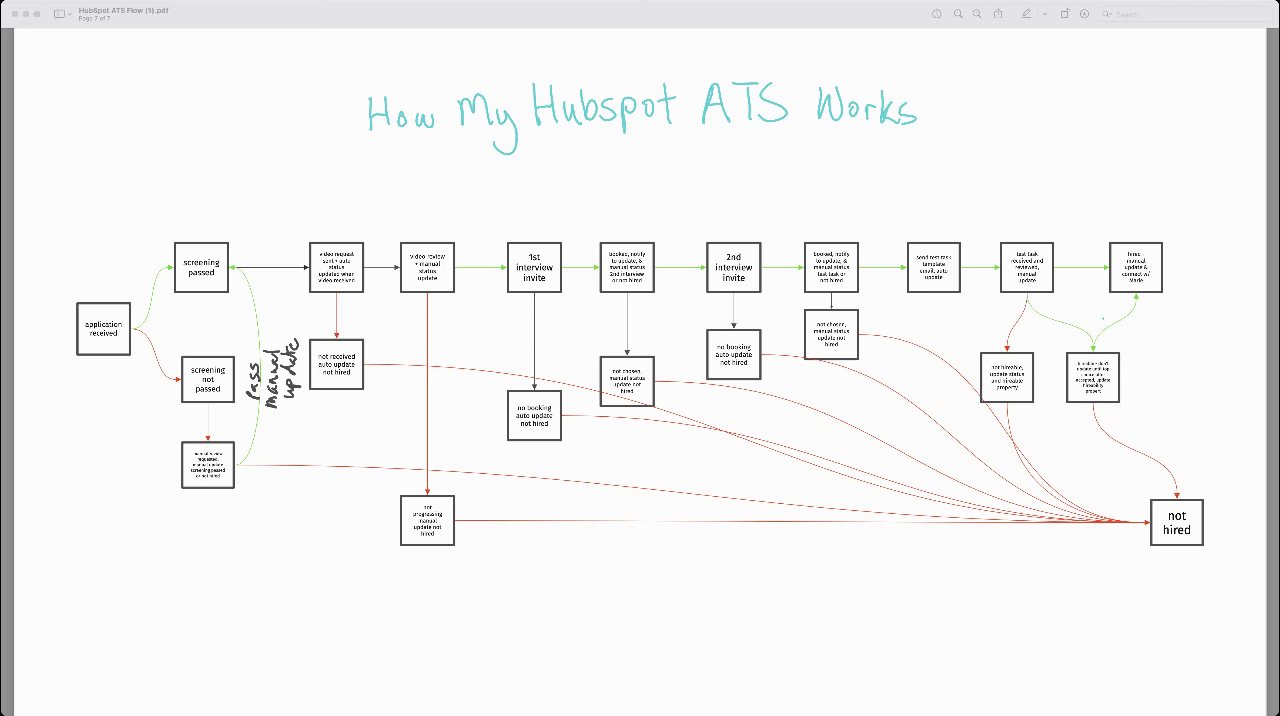Expand the highlight color dropdown arrow

1044,14
